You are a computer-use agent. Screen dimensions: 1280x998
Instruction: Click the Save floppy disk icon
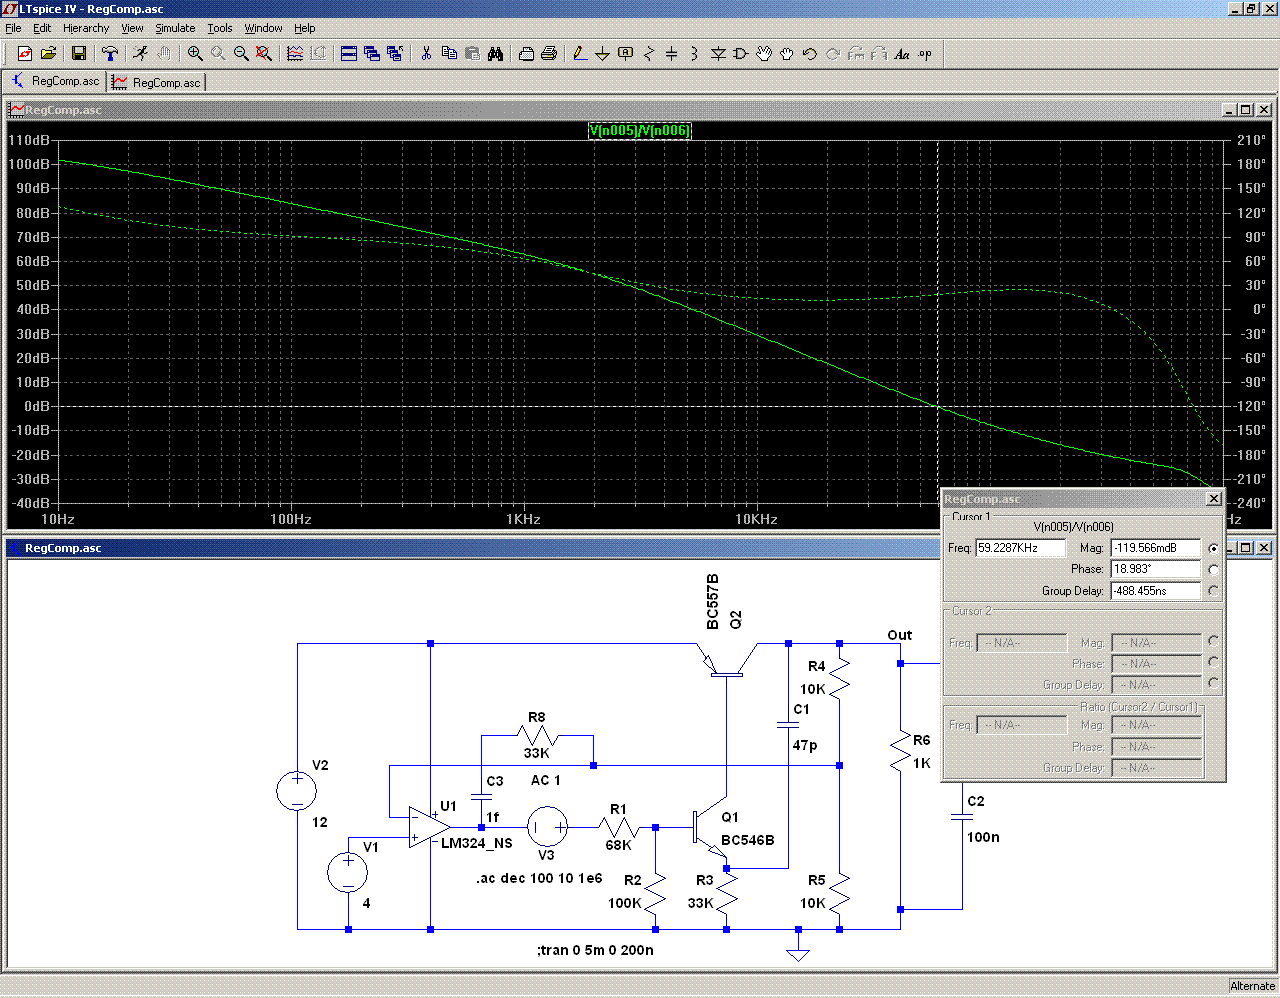[79, 54]
